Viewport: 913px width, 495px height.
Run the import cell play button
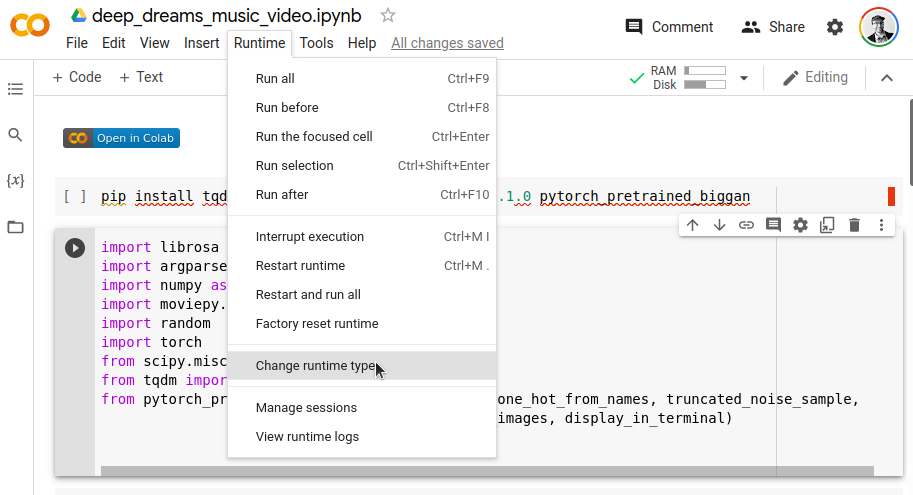pos(75,248)
